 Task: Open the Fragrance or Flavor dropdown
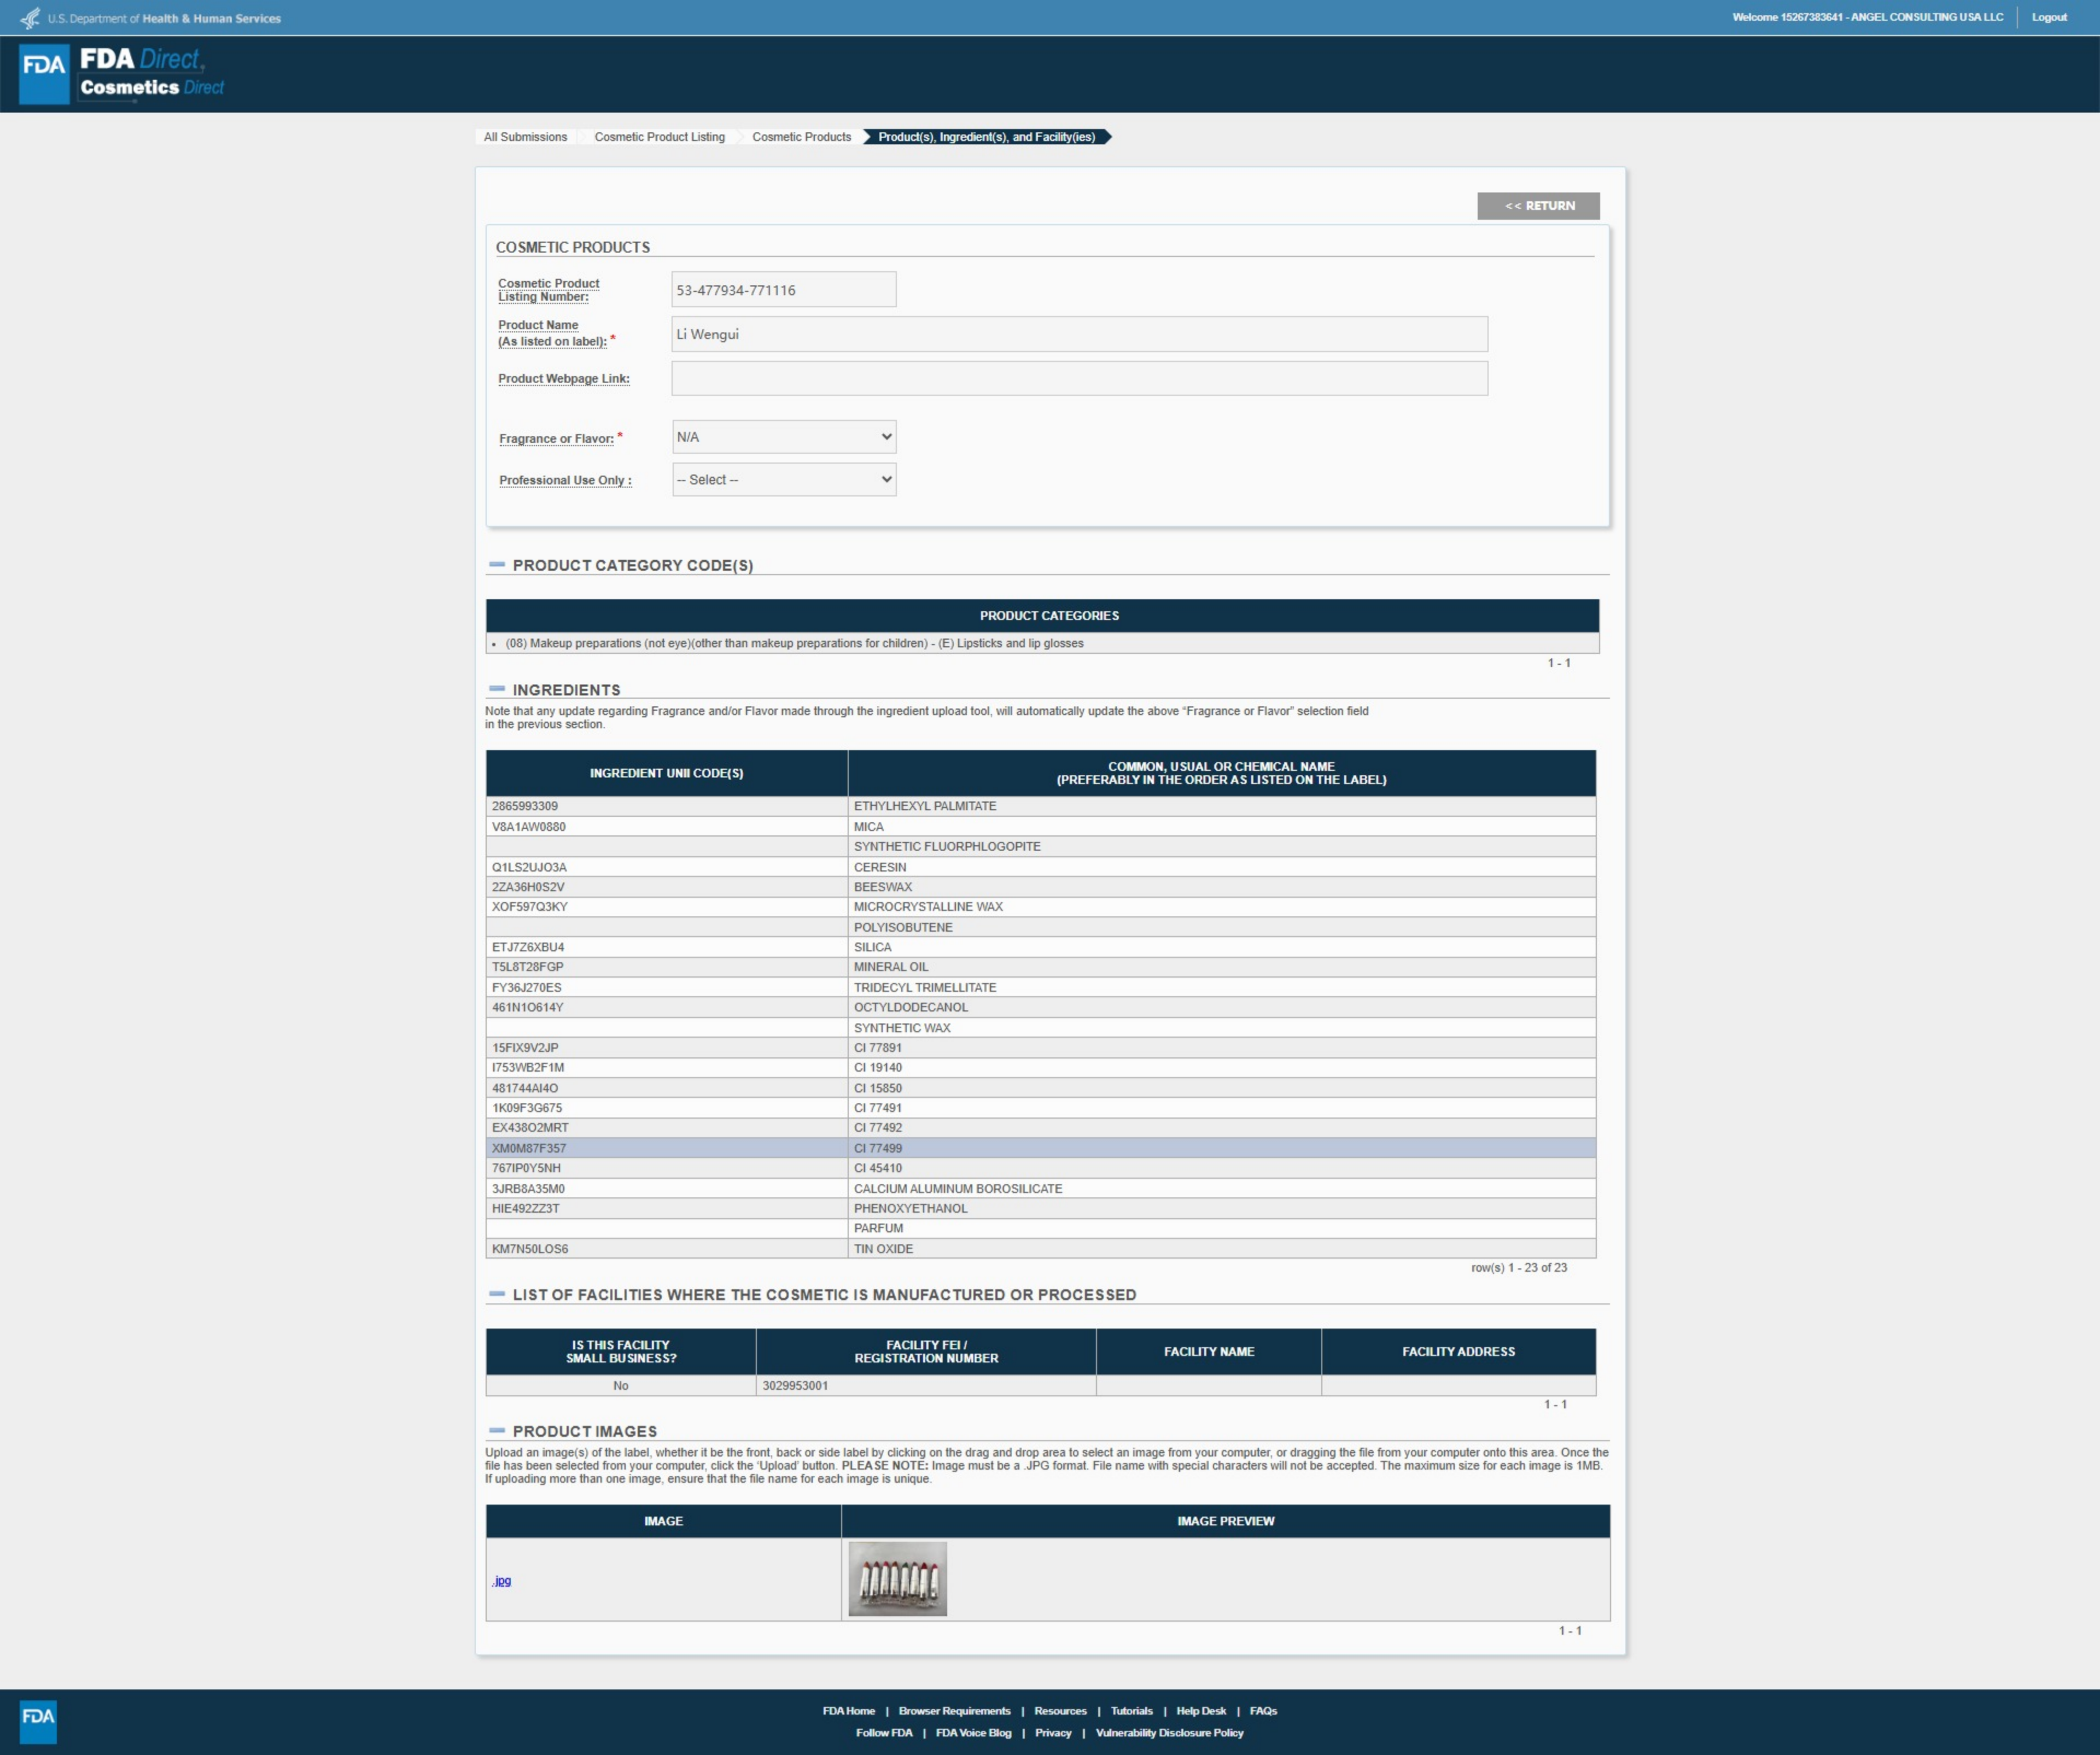[783, 437]
